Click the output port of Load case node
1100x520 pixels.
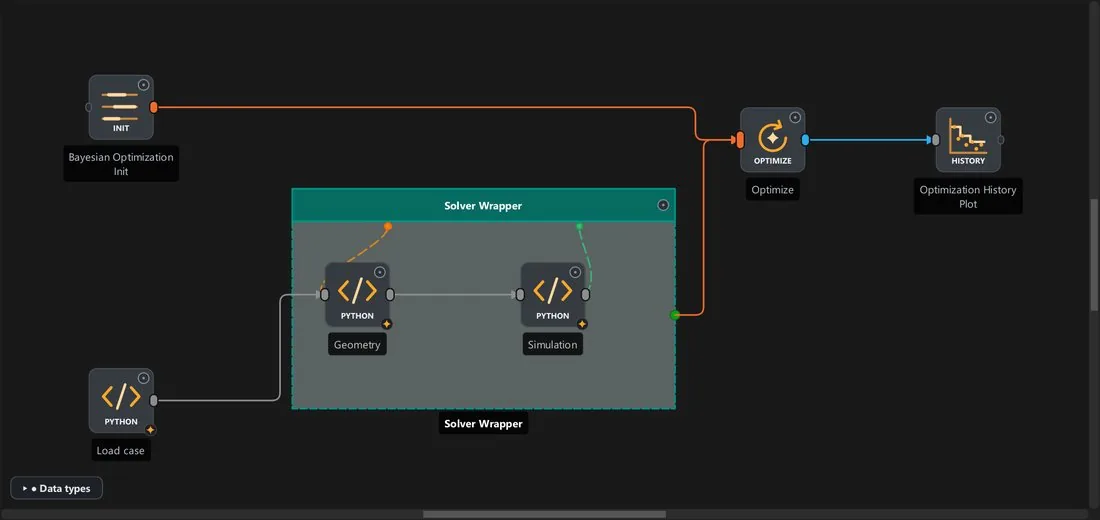(154, 401)
